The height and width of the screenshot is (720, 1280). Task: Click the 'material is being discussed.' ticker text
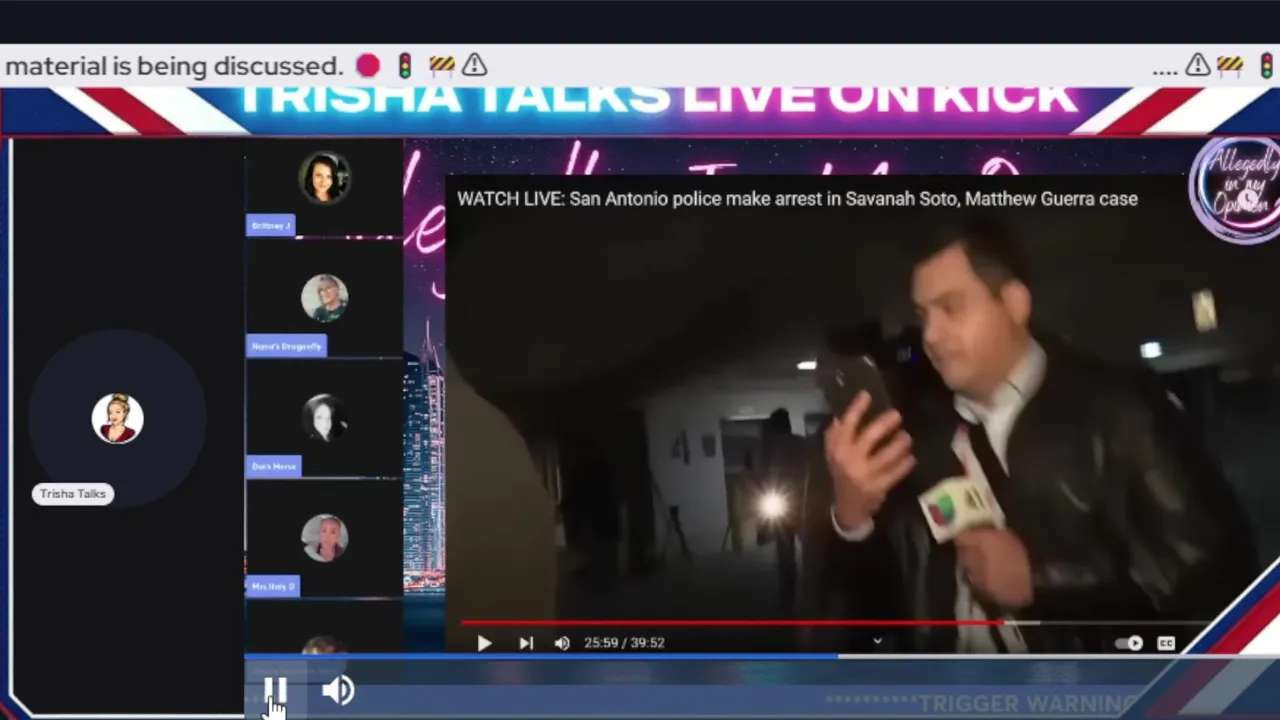174,66
